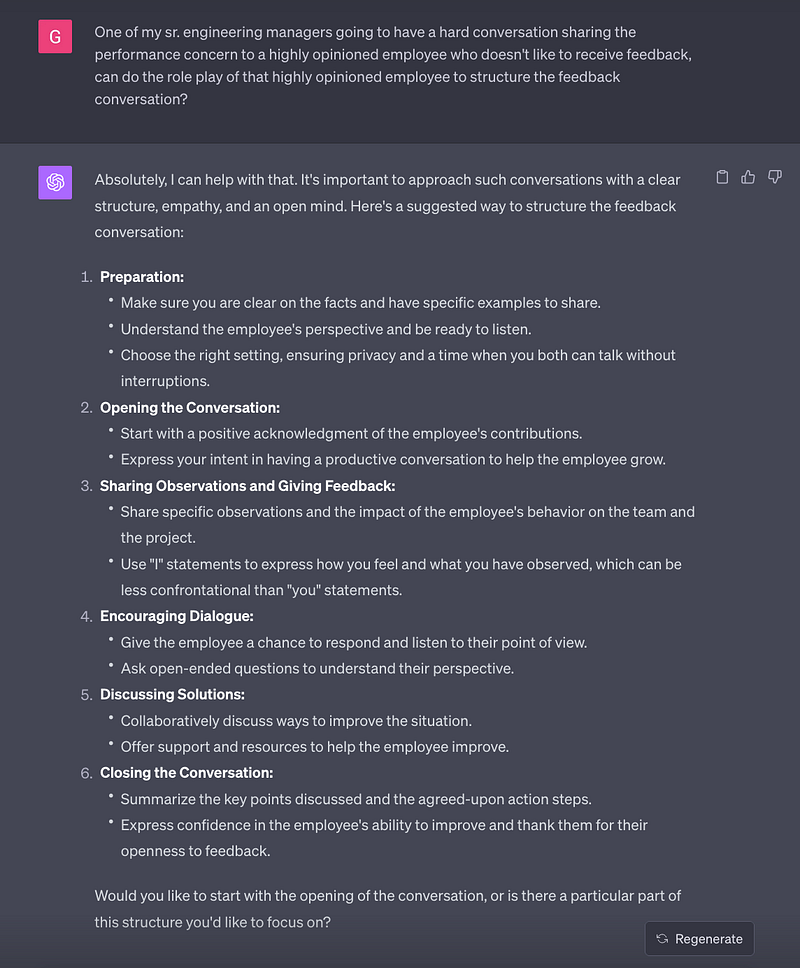Screen dimensions: 800x968
Task: Click the circular arrows icon in Regenerate
Action: point(662,938)
